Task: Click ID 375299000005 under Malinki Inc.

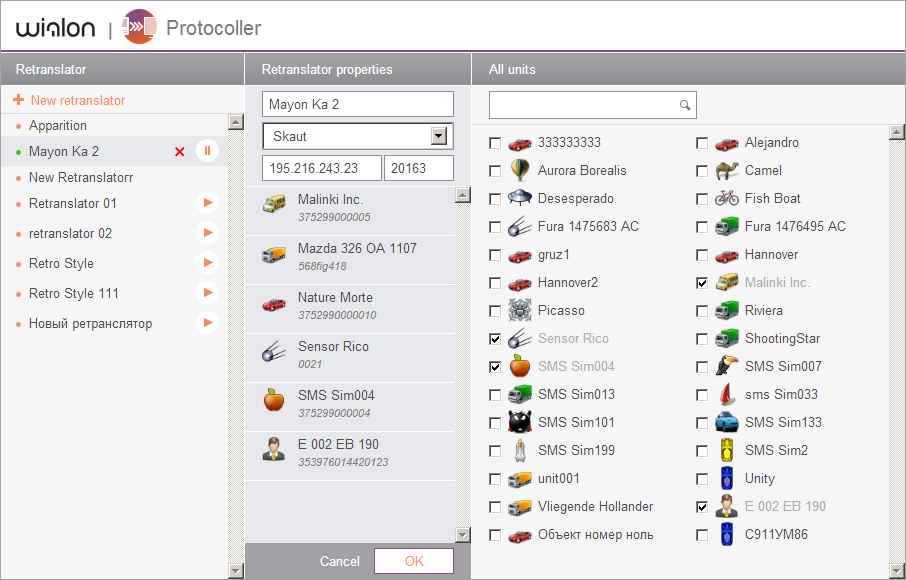Action: 335,217
